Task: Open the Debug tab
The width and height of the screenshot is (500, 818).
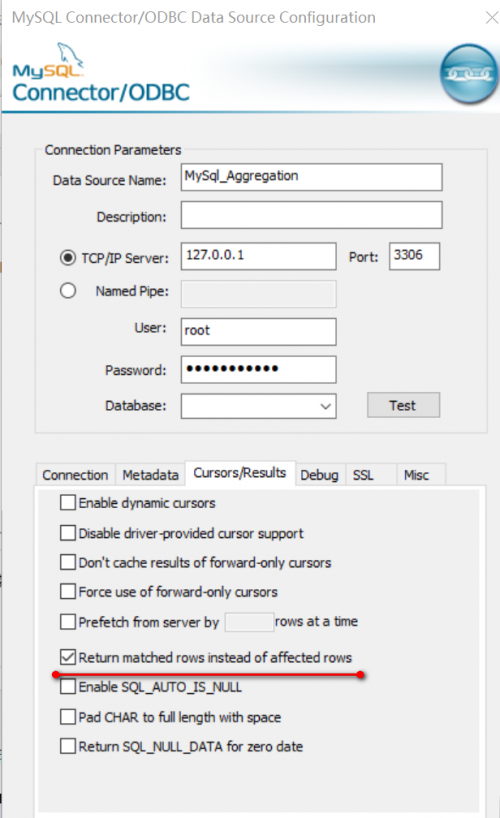Action: coord(319,475)
